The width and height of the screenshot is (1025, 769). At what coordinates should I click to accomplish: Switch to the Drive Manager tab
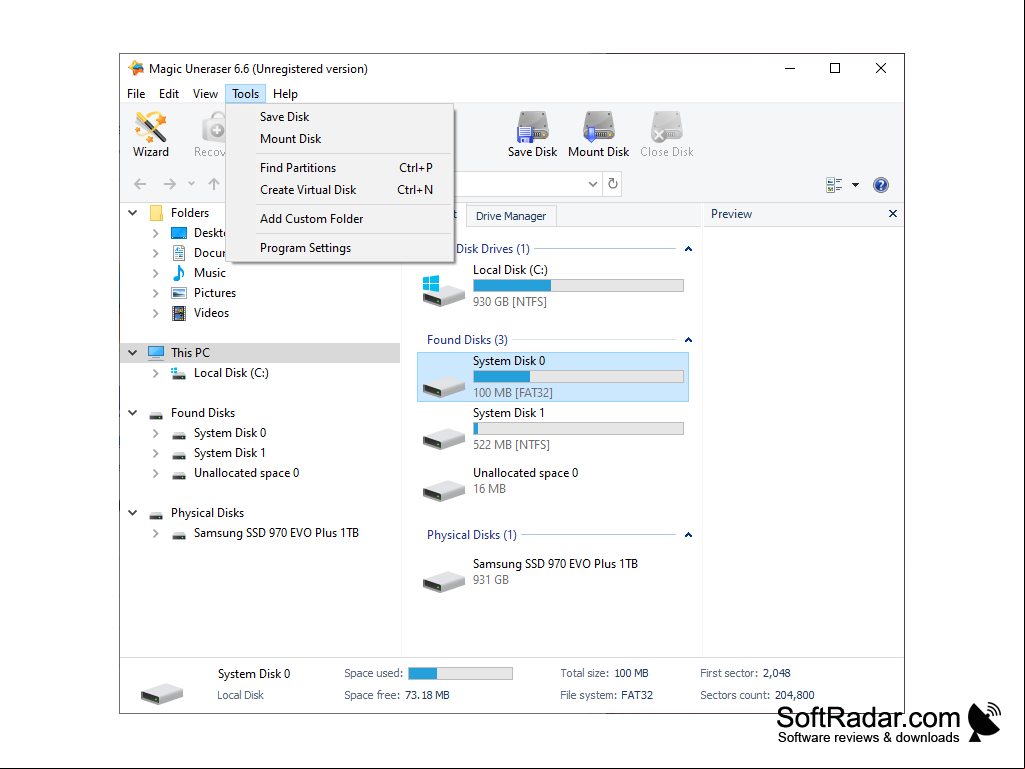click(511, 216)
